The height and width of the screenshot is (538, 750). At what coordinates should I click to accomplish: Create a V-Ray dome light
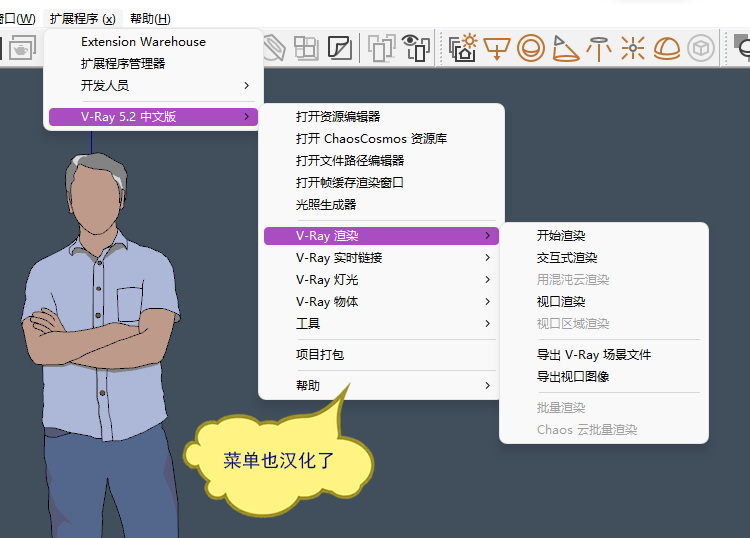[667, 48]
